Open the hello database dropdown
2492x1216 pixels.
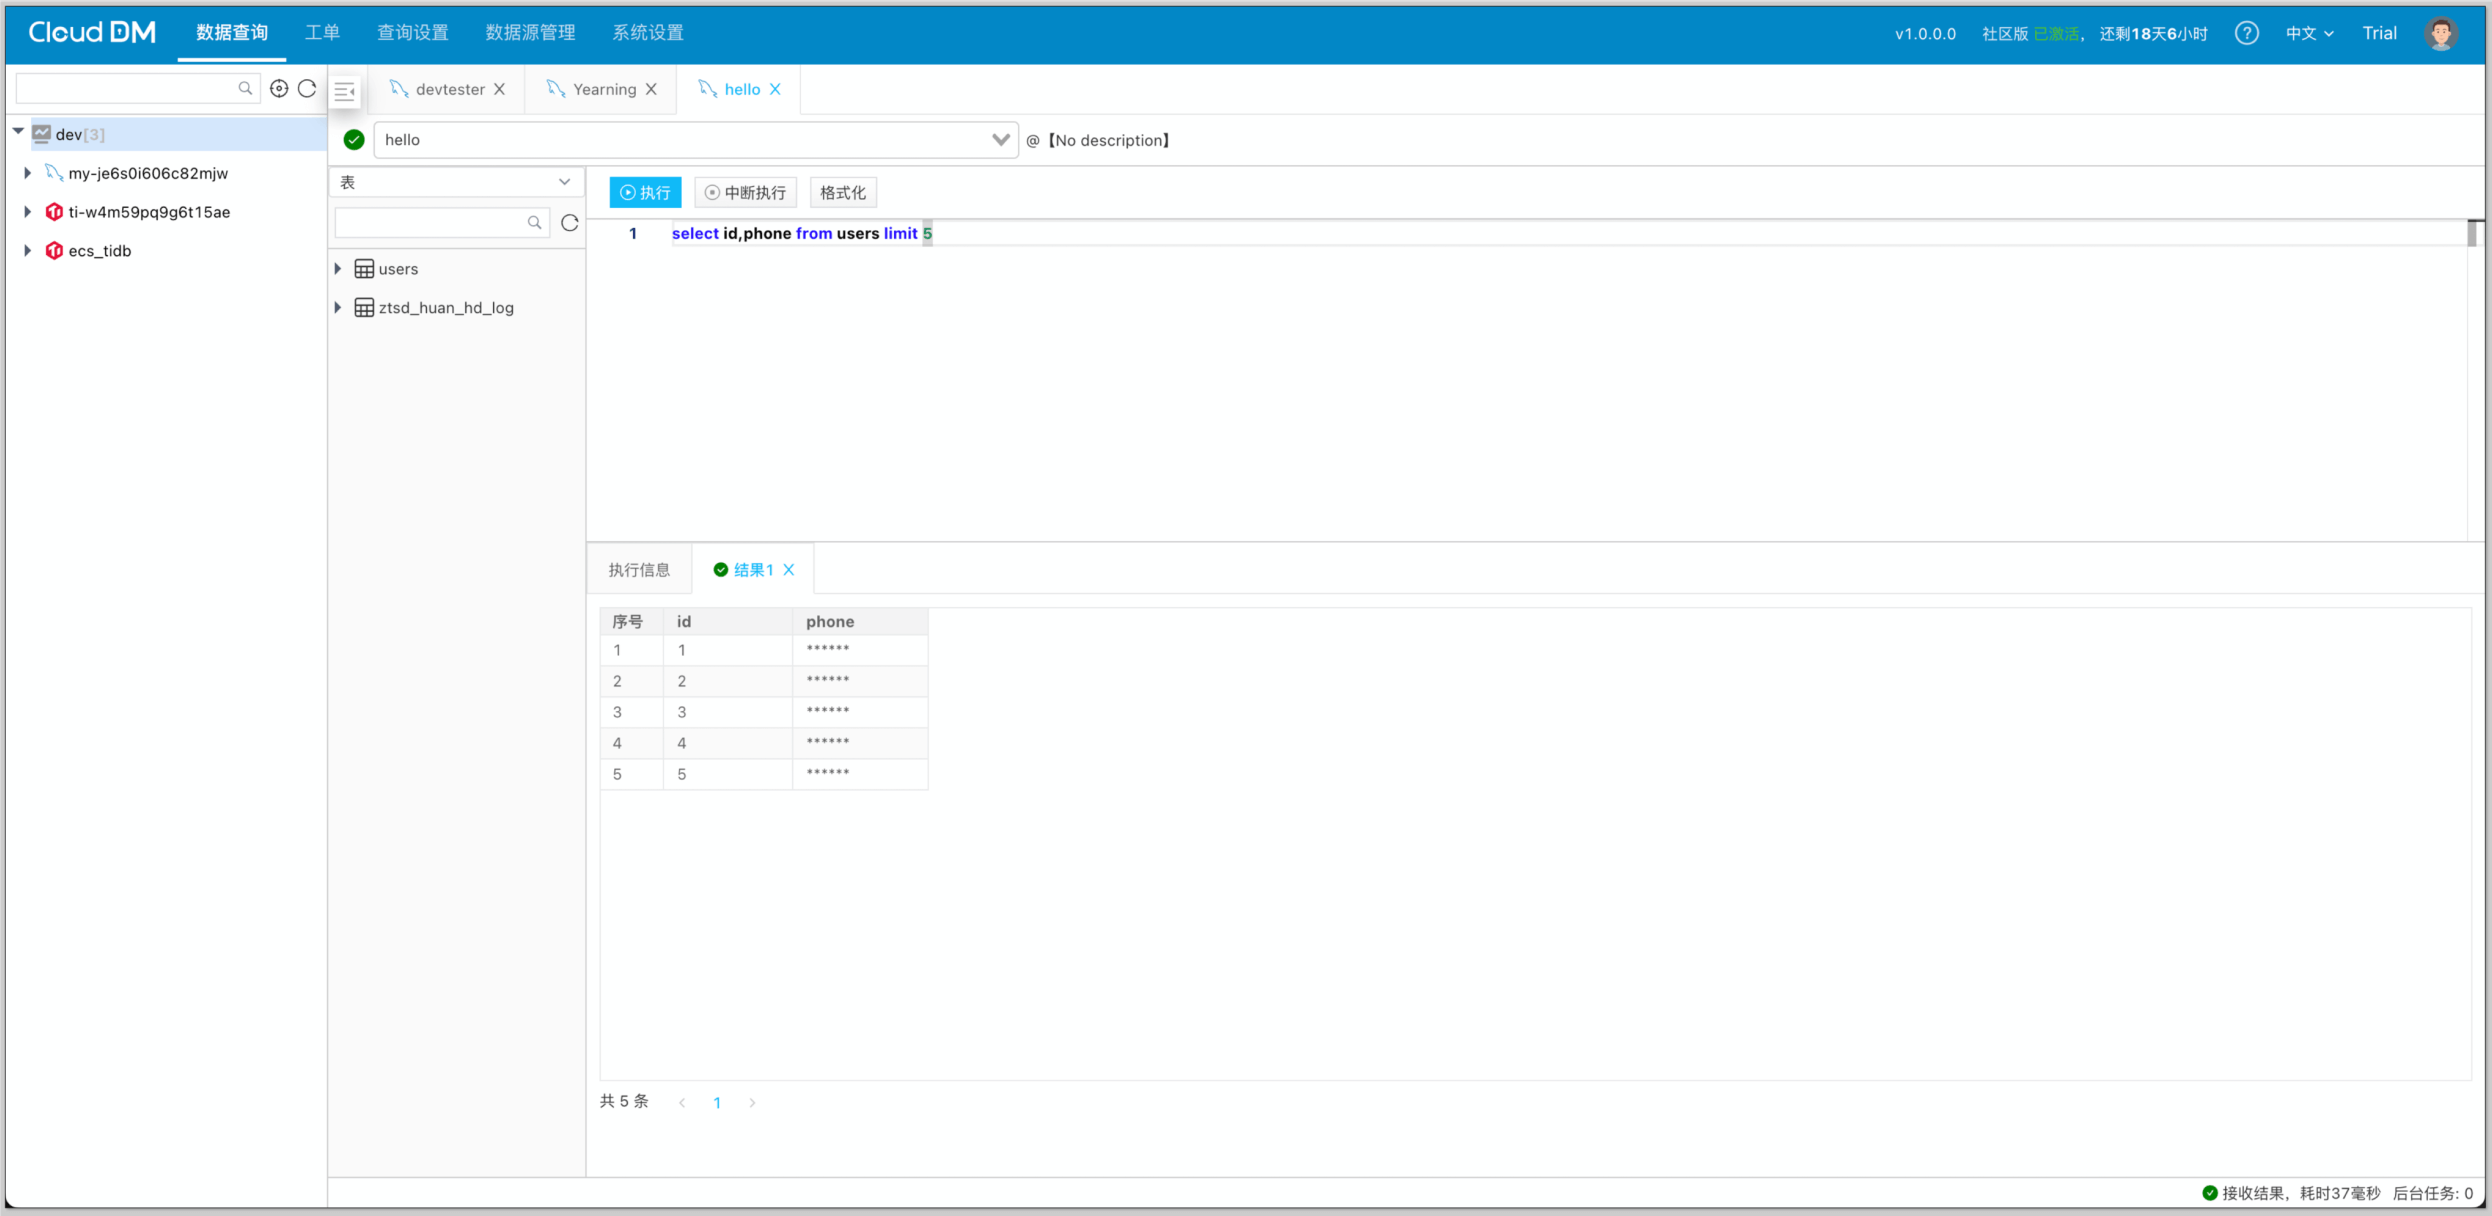point(999,140)
